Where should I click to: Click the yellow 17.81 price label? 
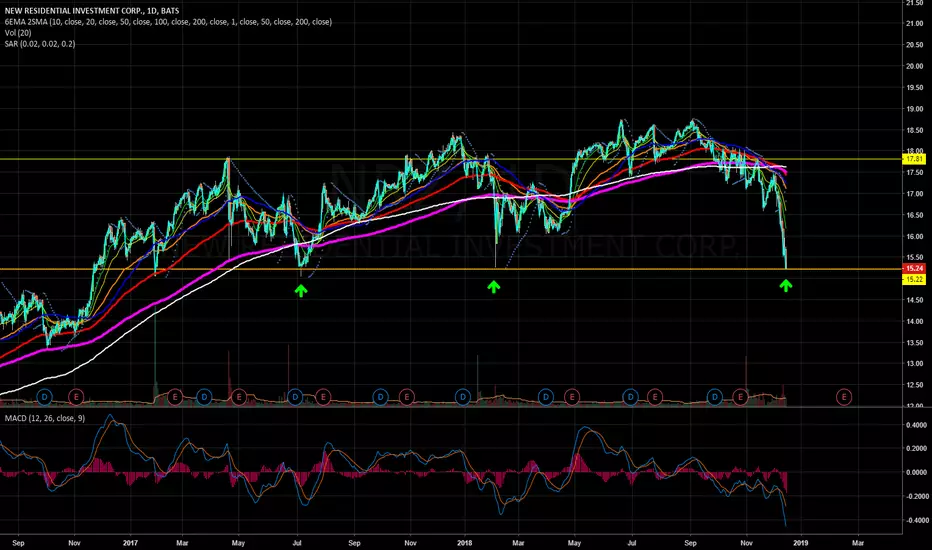coord(914,159)
